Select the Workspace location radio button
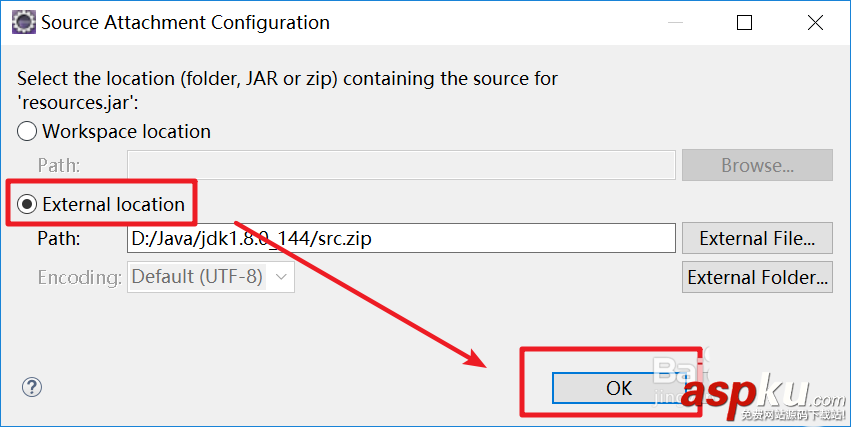Viewport: 851px width, 427px height. tap(27, 131)
